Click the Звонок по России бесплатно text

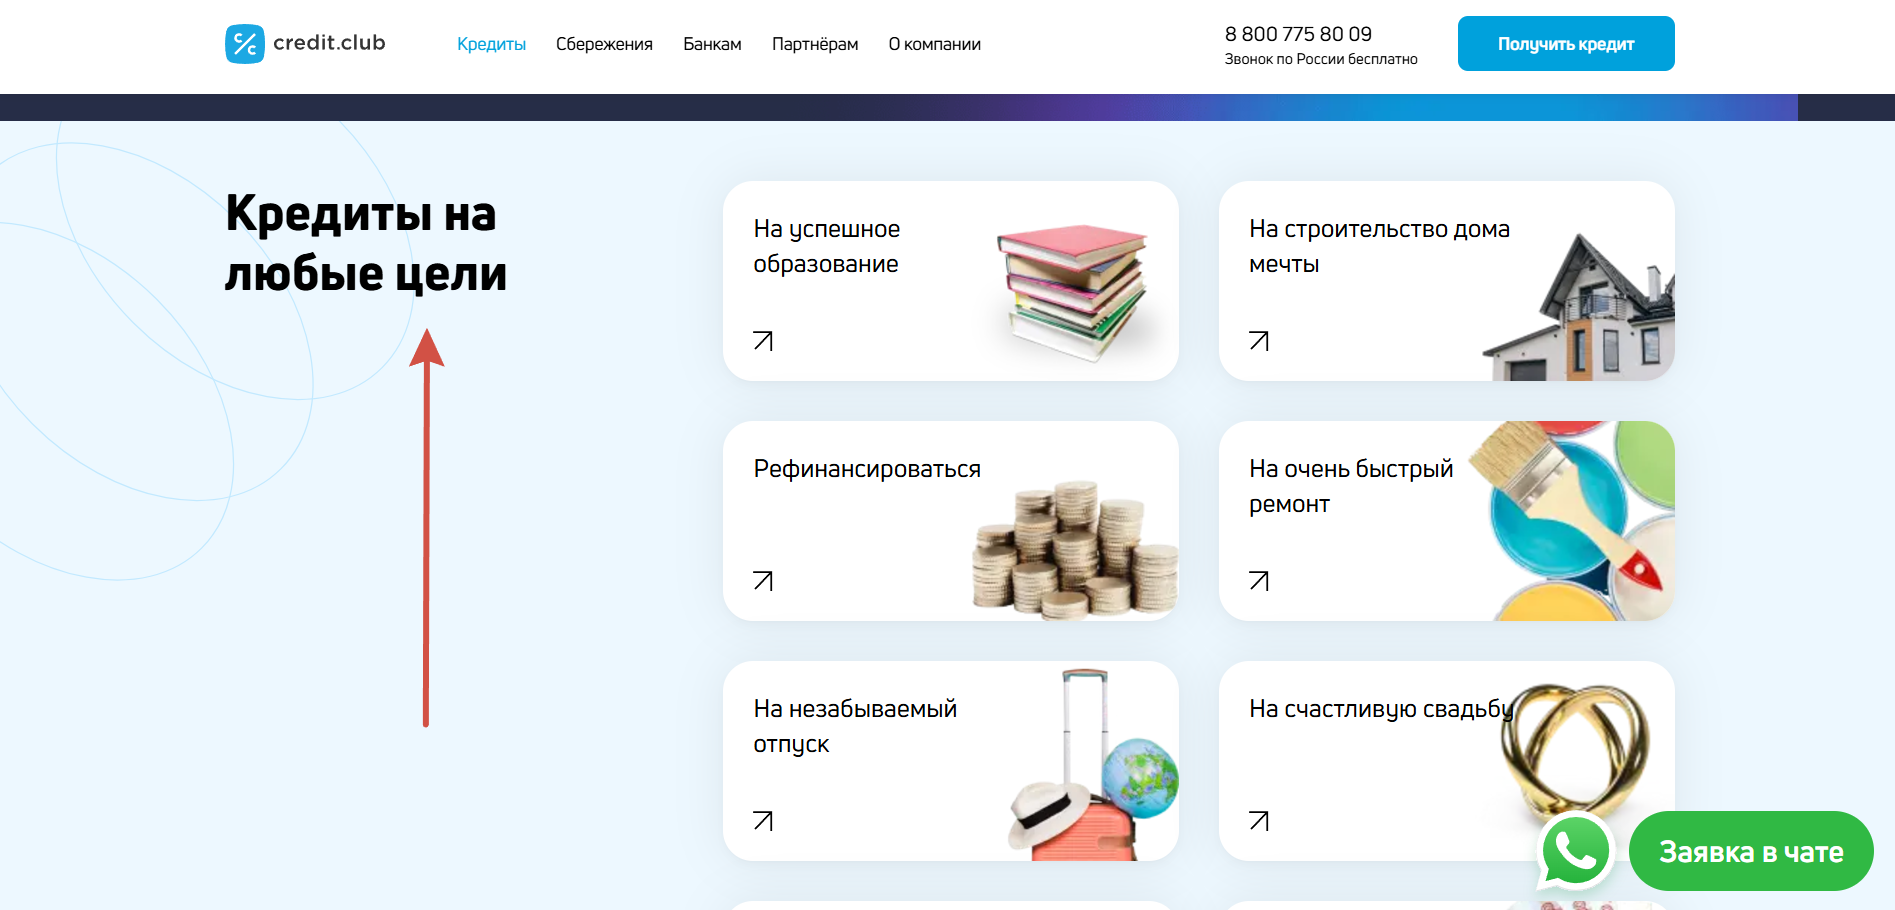(x=1321, y=59)
